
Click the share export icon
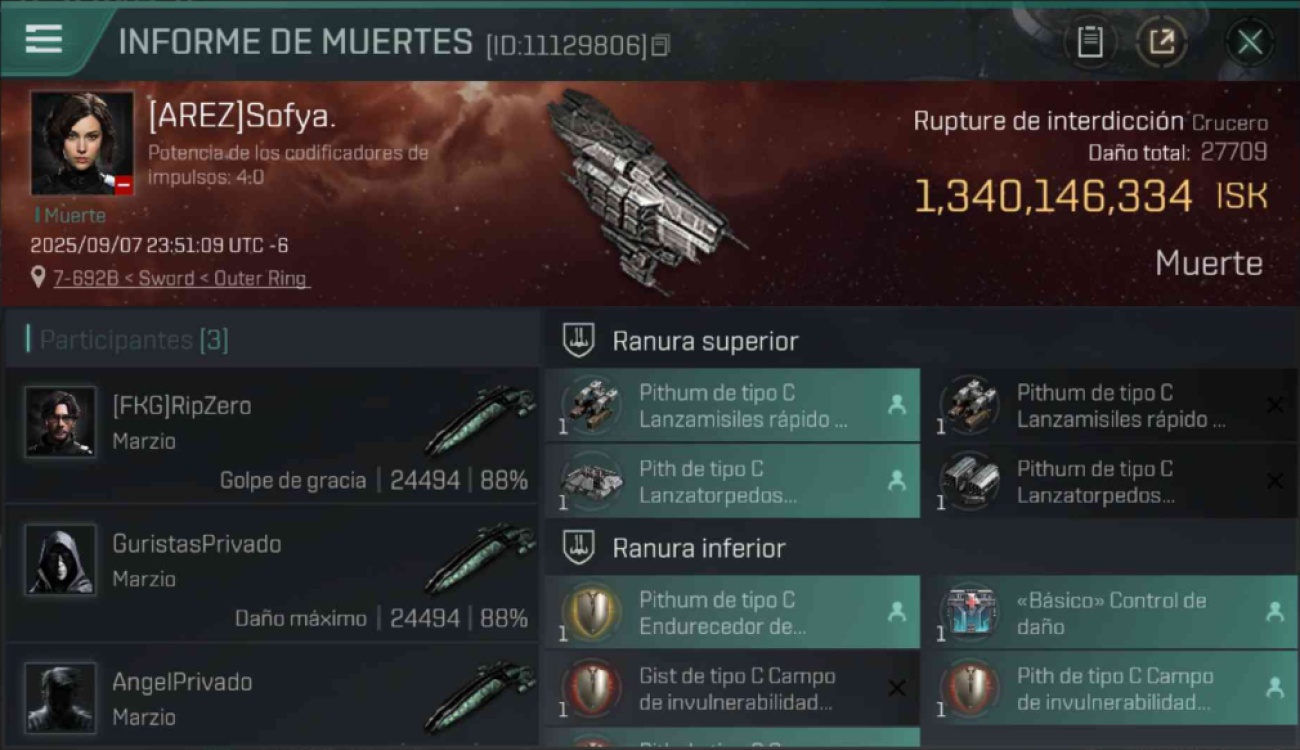coord(1161,42)
